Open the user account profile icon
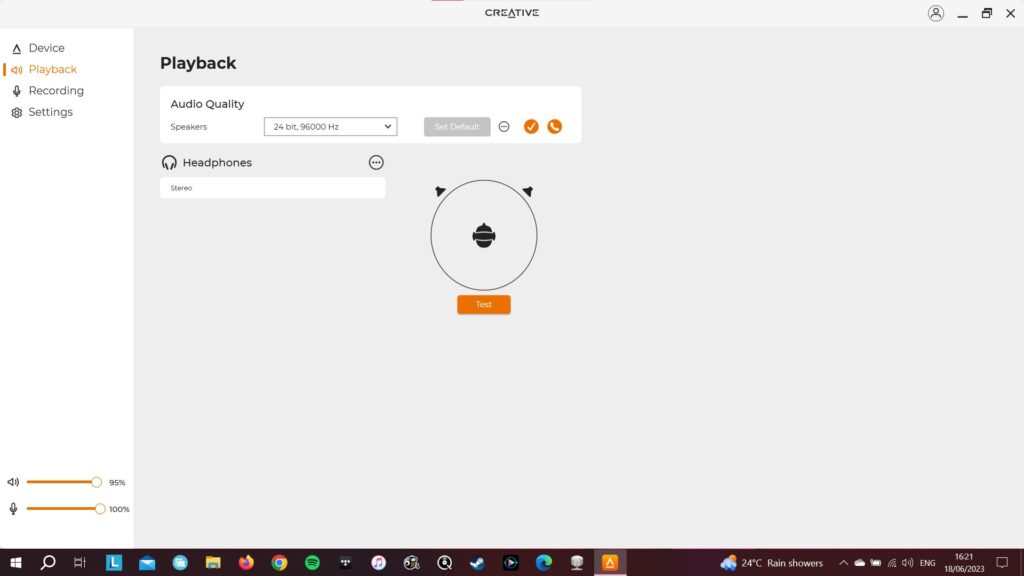 click(936, 13)
